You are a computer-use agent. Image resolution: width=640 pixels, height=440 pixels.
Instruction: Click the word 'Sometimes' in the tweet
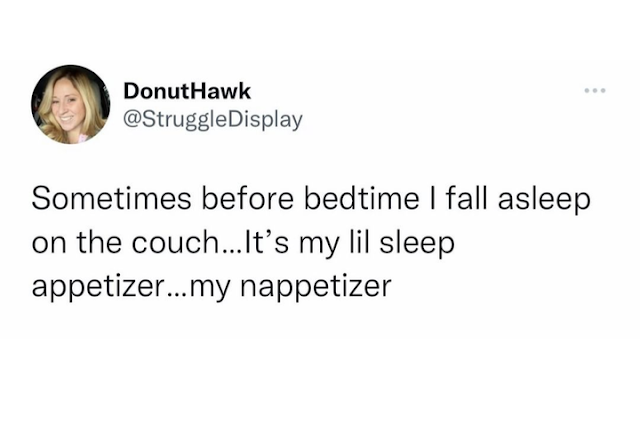pyautogui.click(x=111, y=199)
